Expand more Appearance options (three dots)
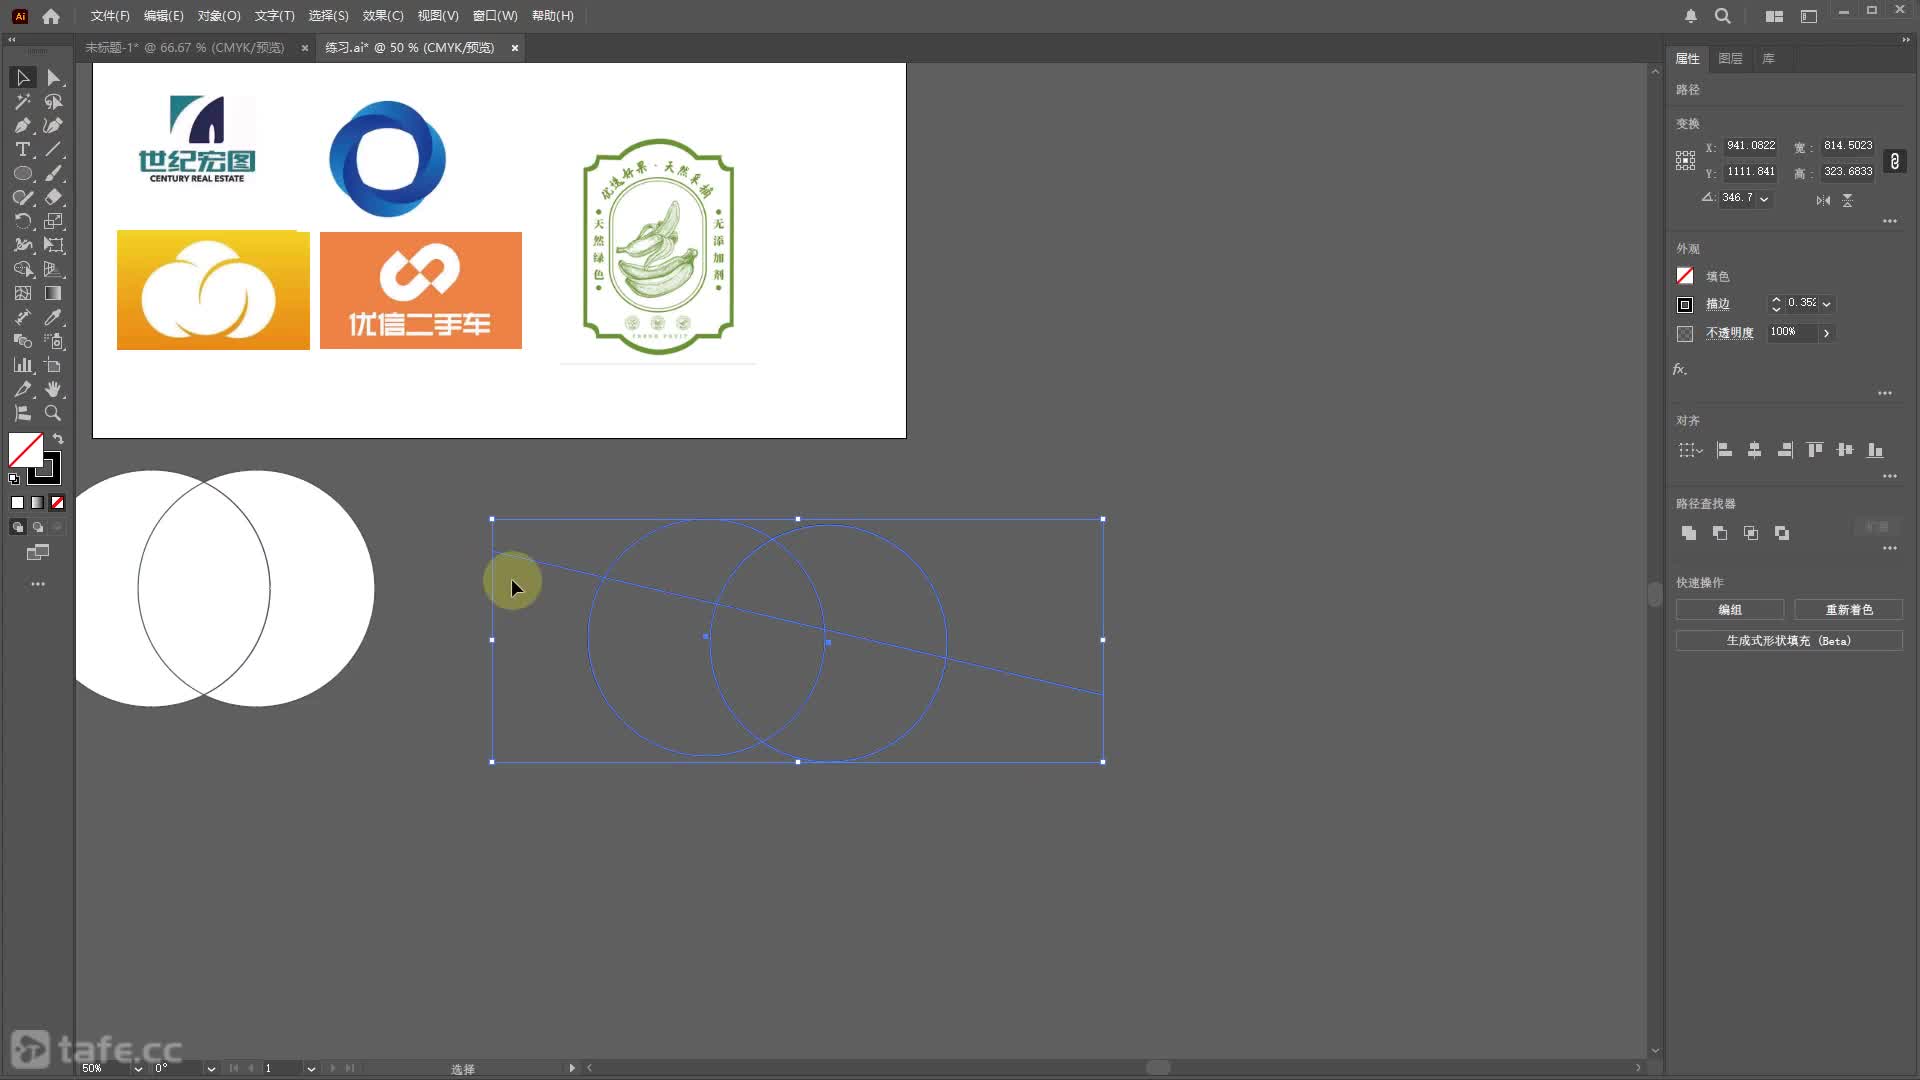This screenshot has height=1080, width=1920. pyautogui.click(x=1885, y=393)
